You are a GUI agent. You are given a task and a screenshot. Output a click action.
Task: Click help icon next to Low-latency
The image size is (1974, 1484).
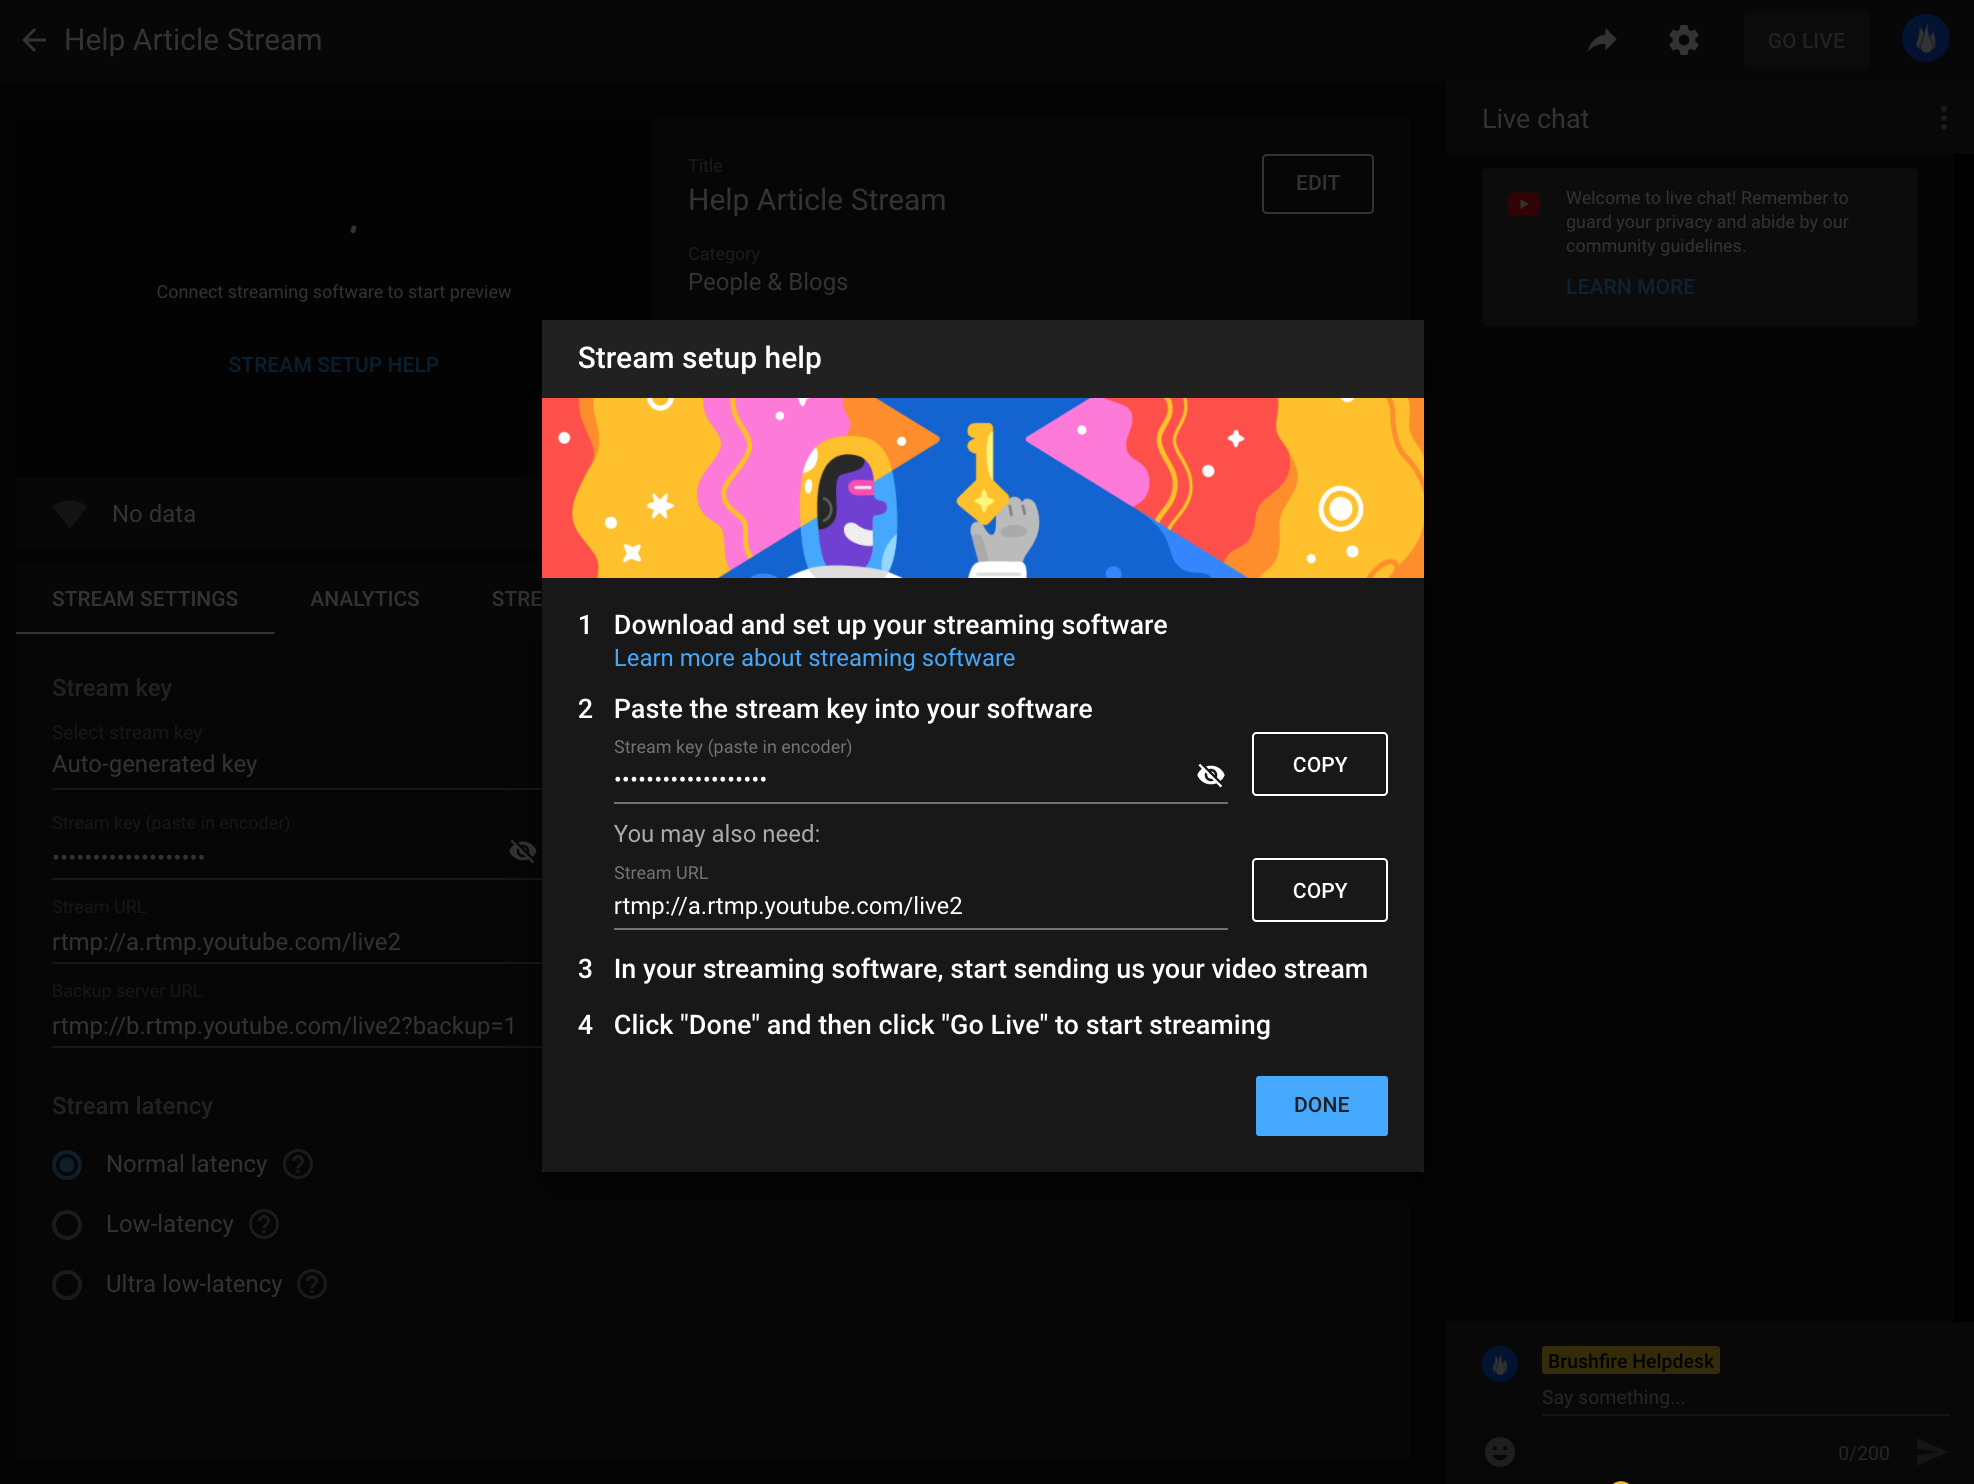point(264,1224)
